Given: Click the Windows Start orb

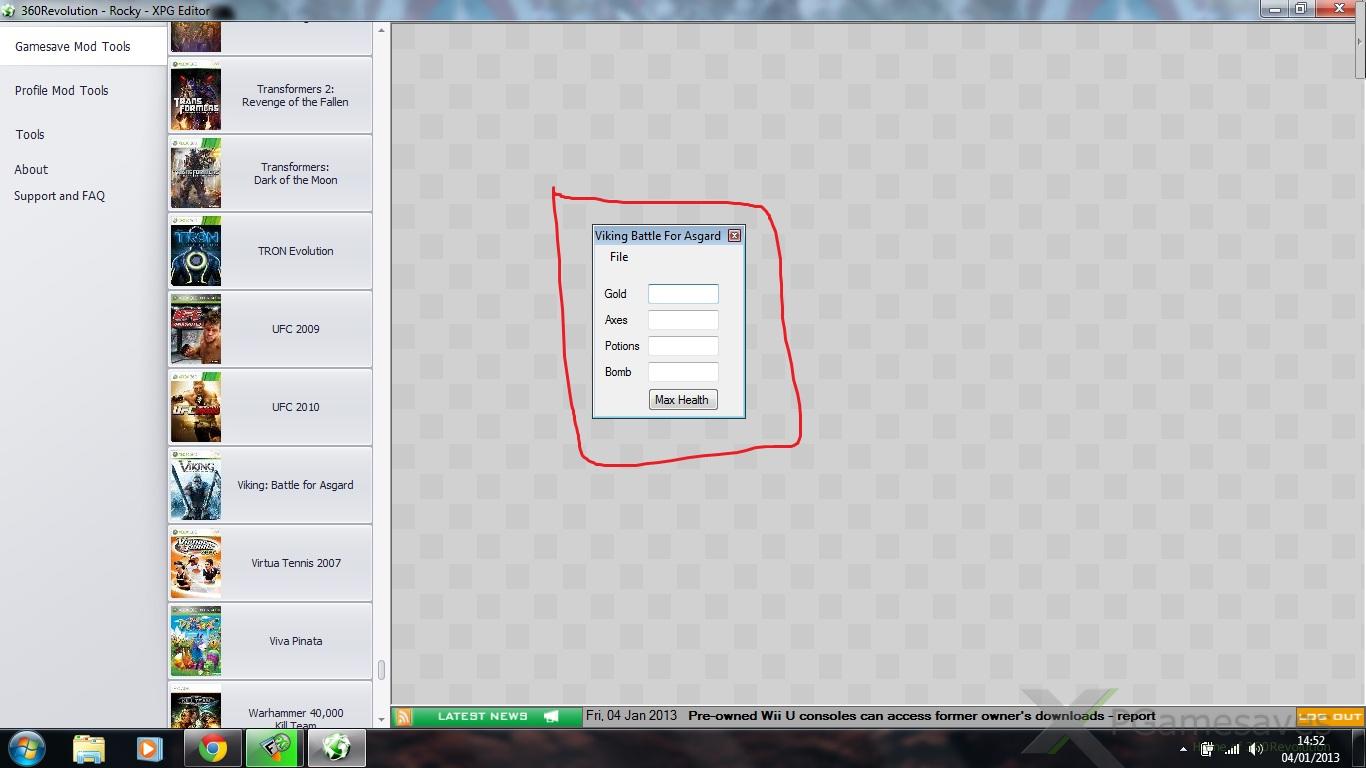Looking at the screenshot, I should [x=27, y=748].
